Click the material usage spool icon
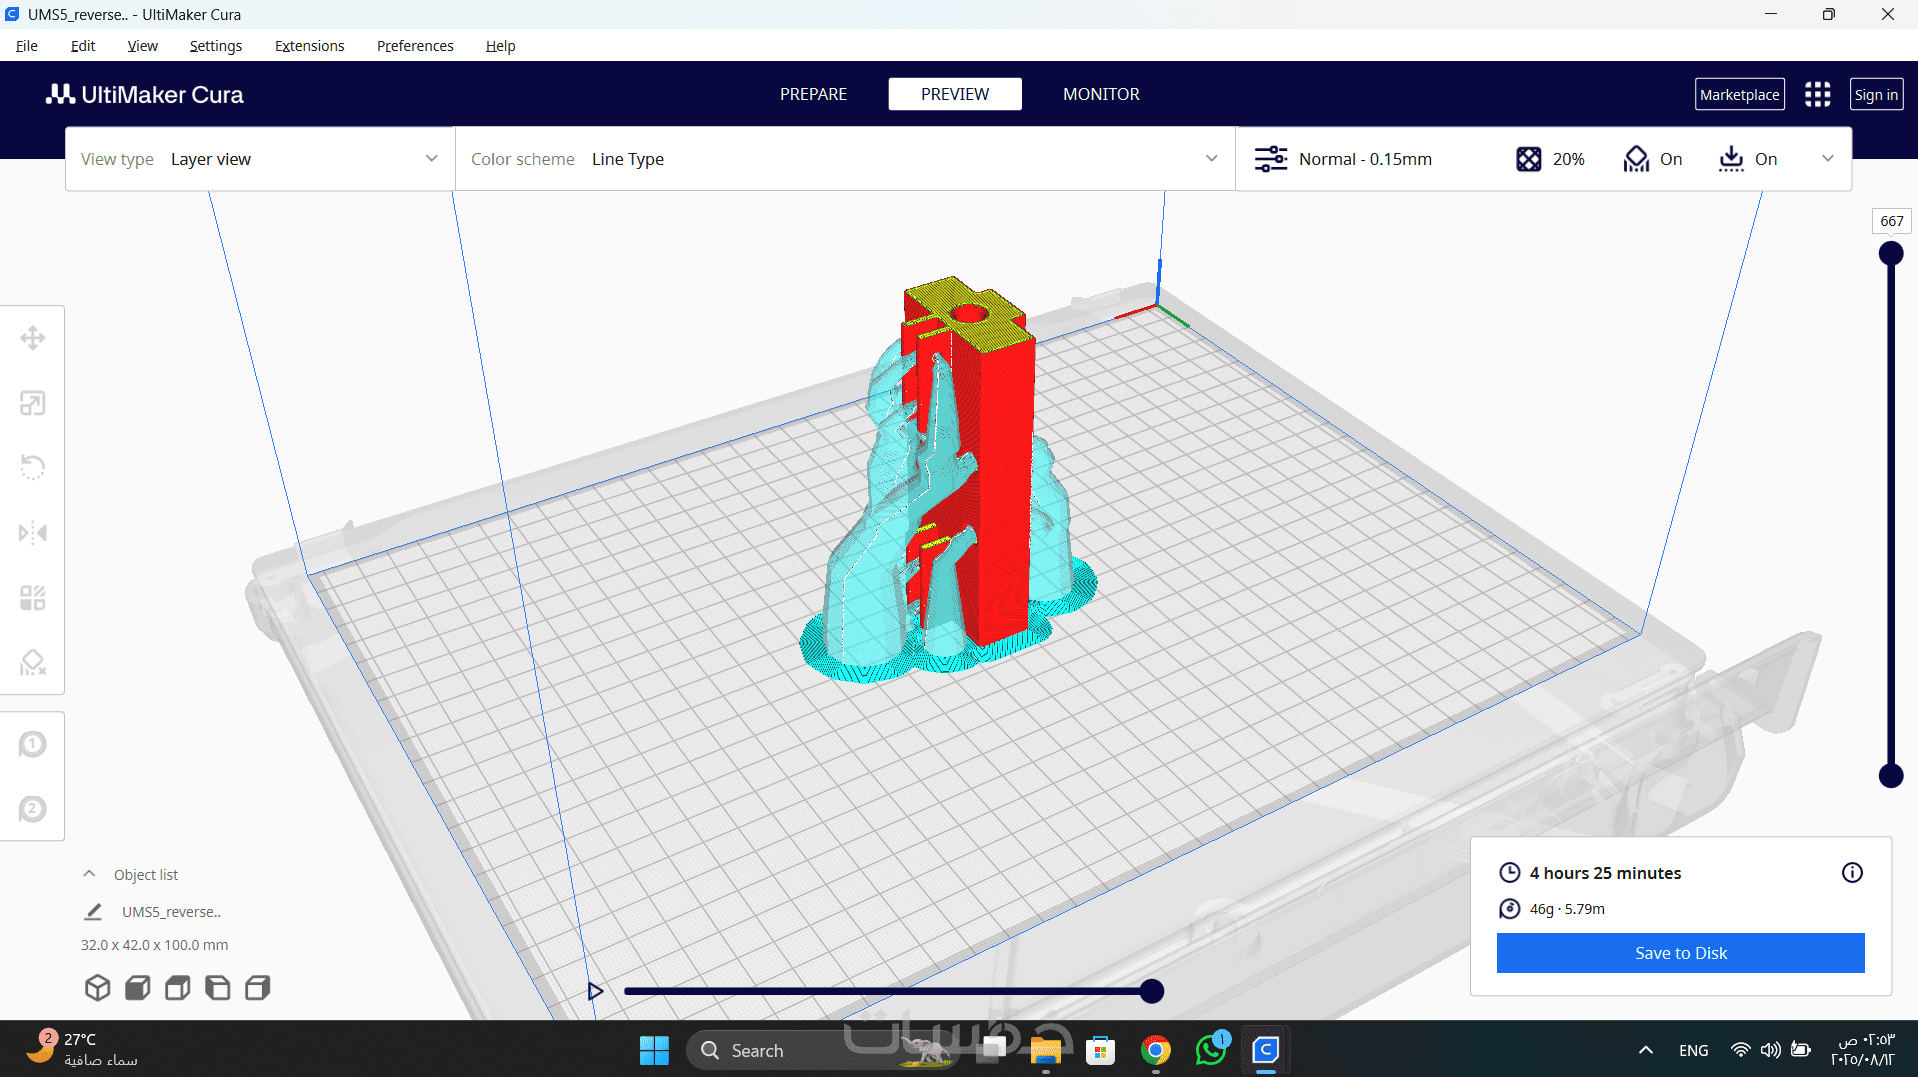Image resolution: width=1918 pixels, height=1077 pixels. 1510,909
